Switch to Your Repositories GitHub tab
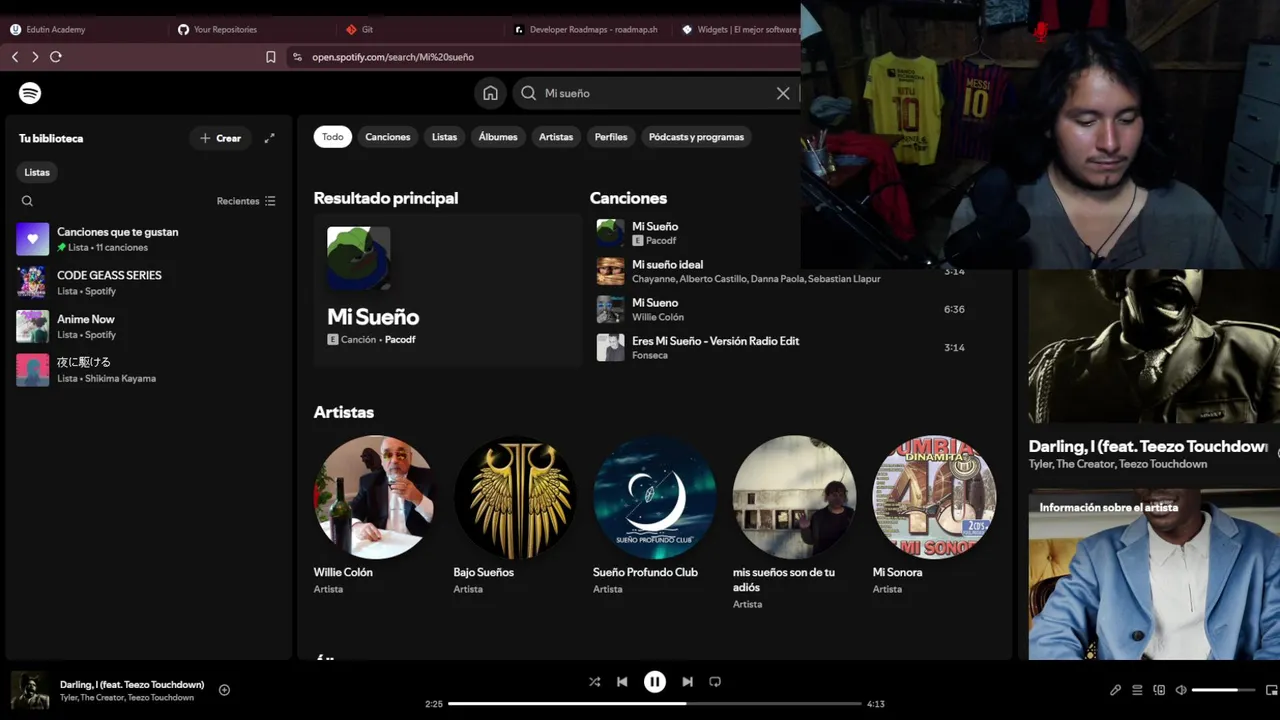Viewport: 1280px width, 720px height. (x=252, y=29)
